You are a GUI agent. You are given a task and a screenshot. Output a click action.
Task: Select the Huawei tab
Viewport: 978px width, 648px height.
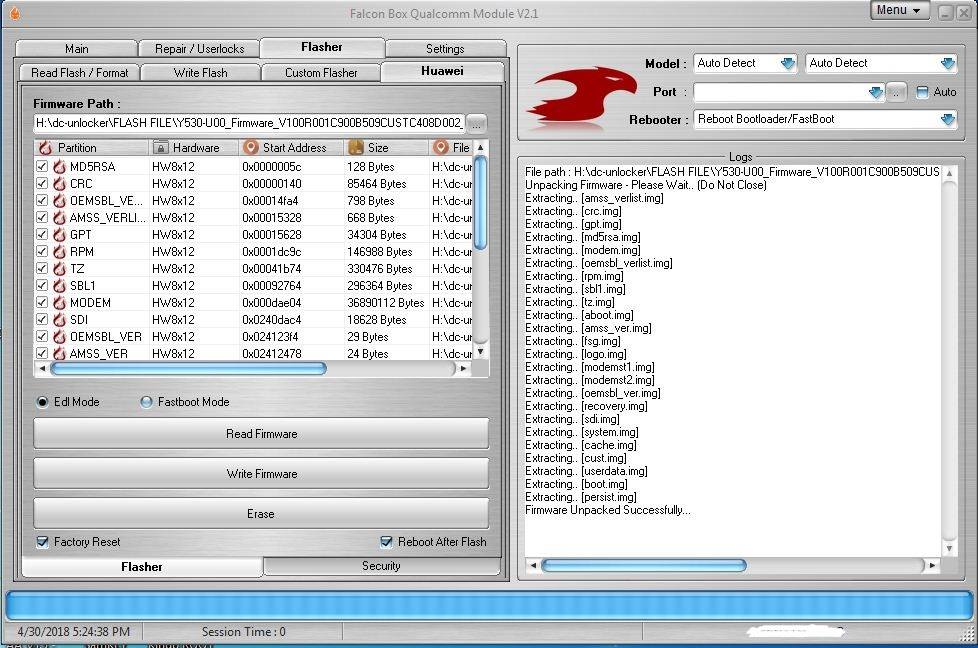[x=442, y=71]
